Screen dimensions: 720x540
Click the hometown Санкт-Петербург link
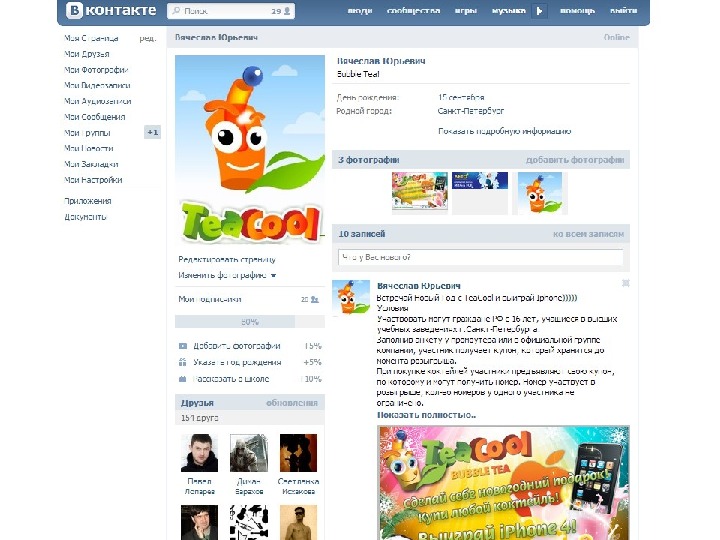(x=471, y=111)
